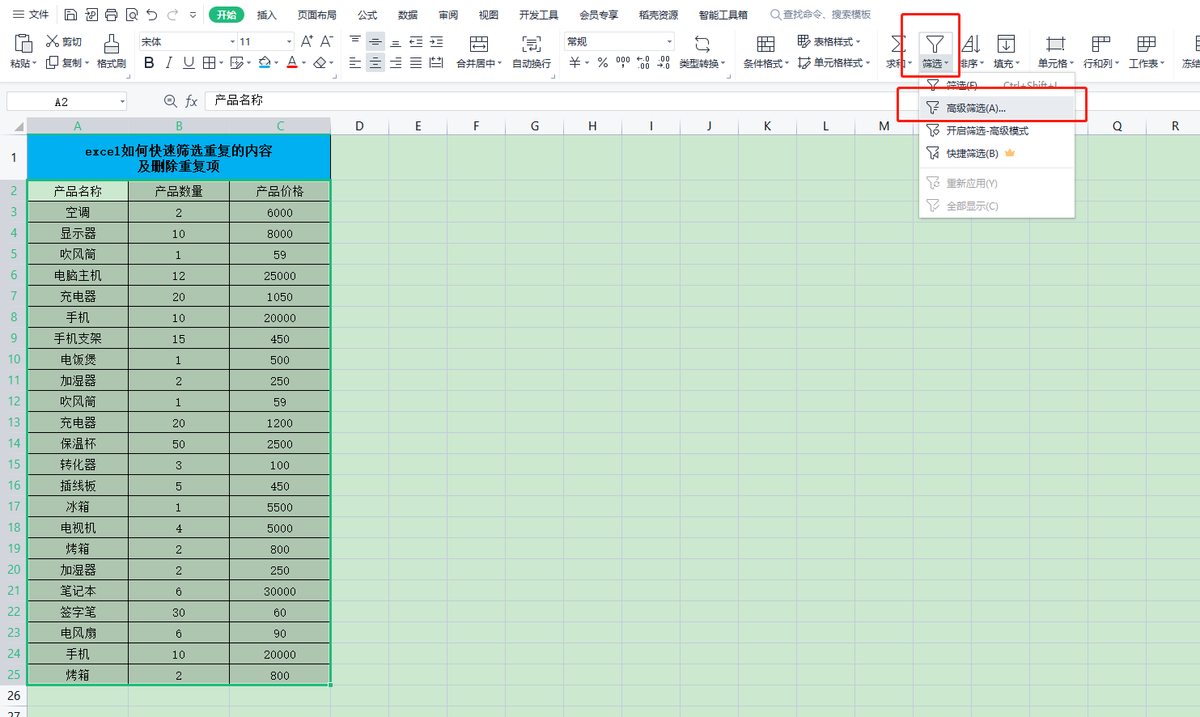1200x717 pixels.
Task: Switch to the 公式 Formulas tab
Action: point(367,15)
